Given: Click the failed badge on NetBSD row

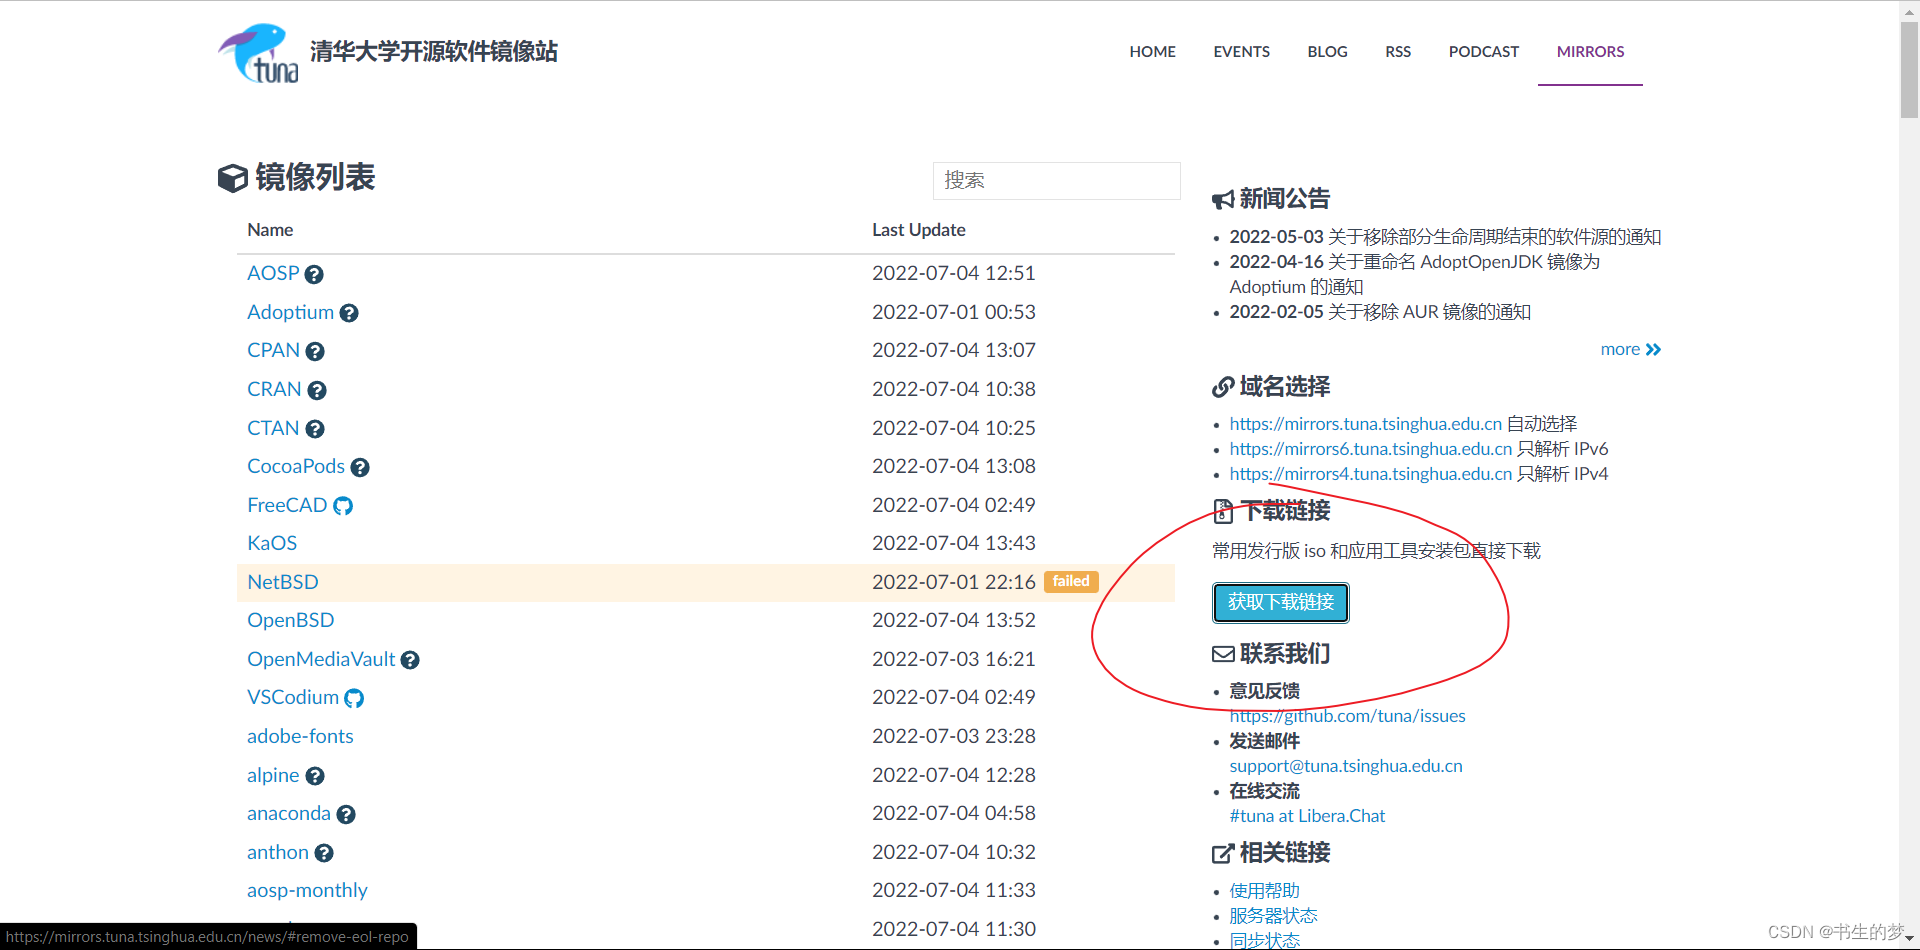Looking at the screenshot, I should (1071, 581).
